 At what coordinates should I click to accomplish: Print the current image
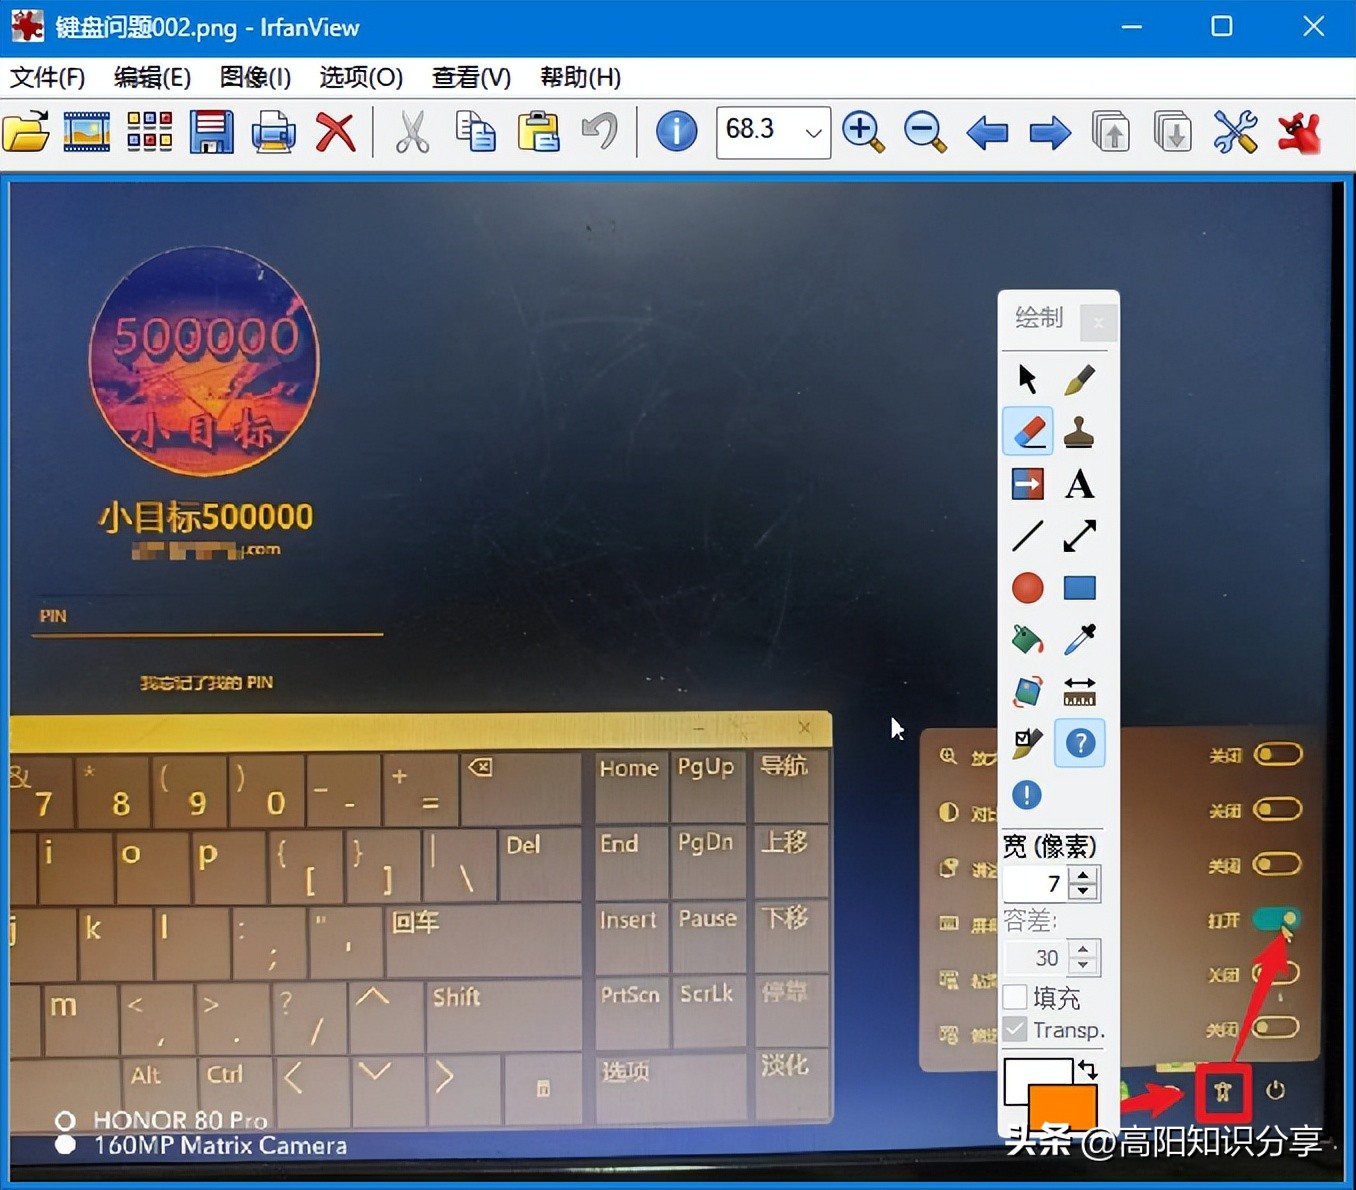coord(273,132)
